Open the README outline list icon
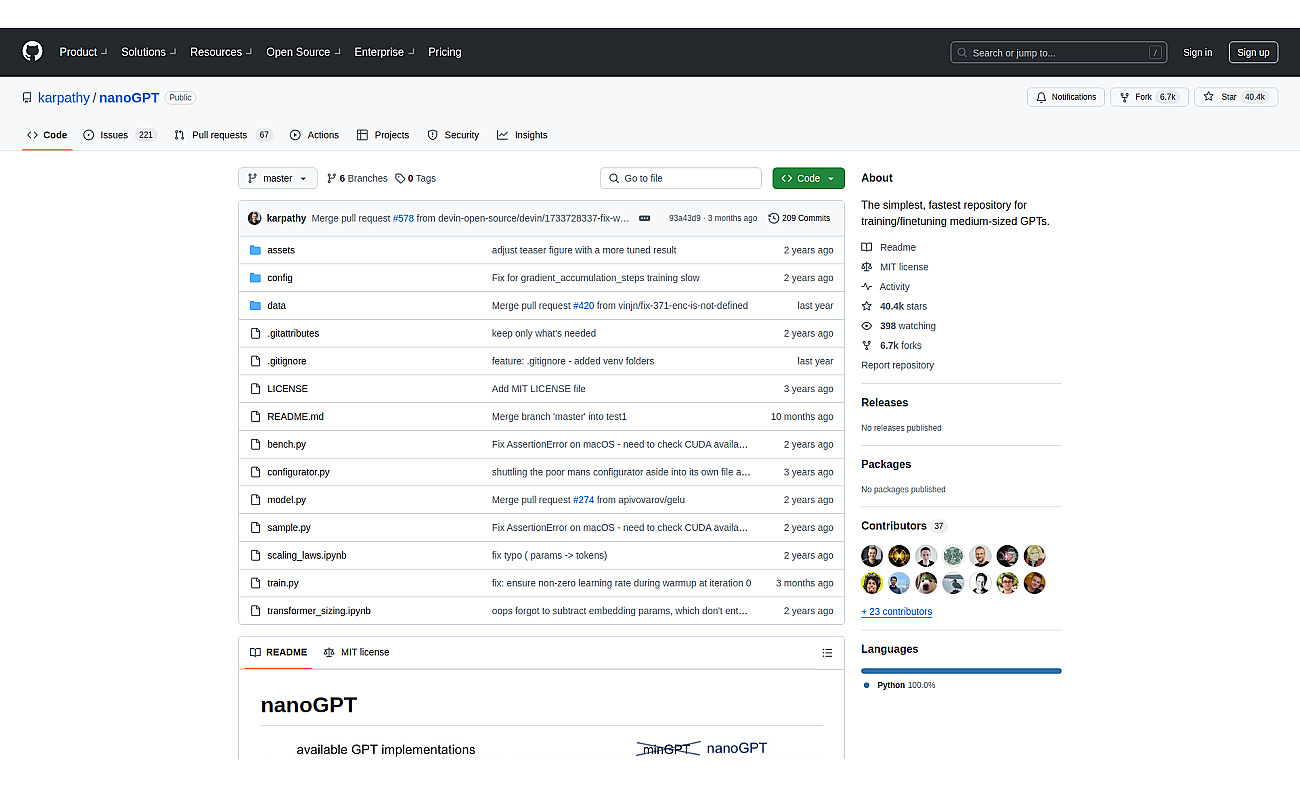This screenshot has width=1300, height=788. [x=827, y=653]
